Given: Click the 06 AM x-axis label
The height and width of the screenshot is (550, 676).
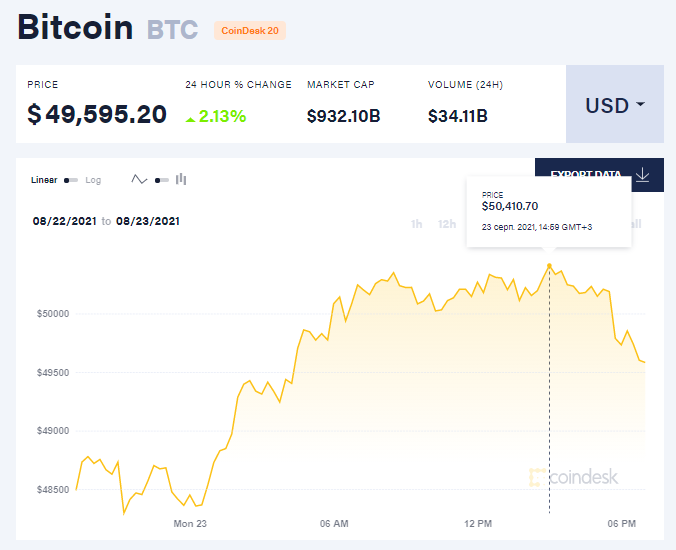Looking at the screenshot, I should tap(334, 523).
